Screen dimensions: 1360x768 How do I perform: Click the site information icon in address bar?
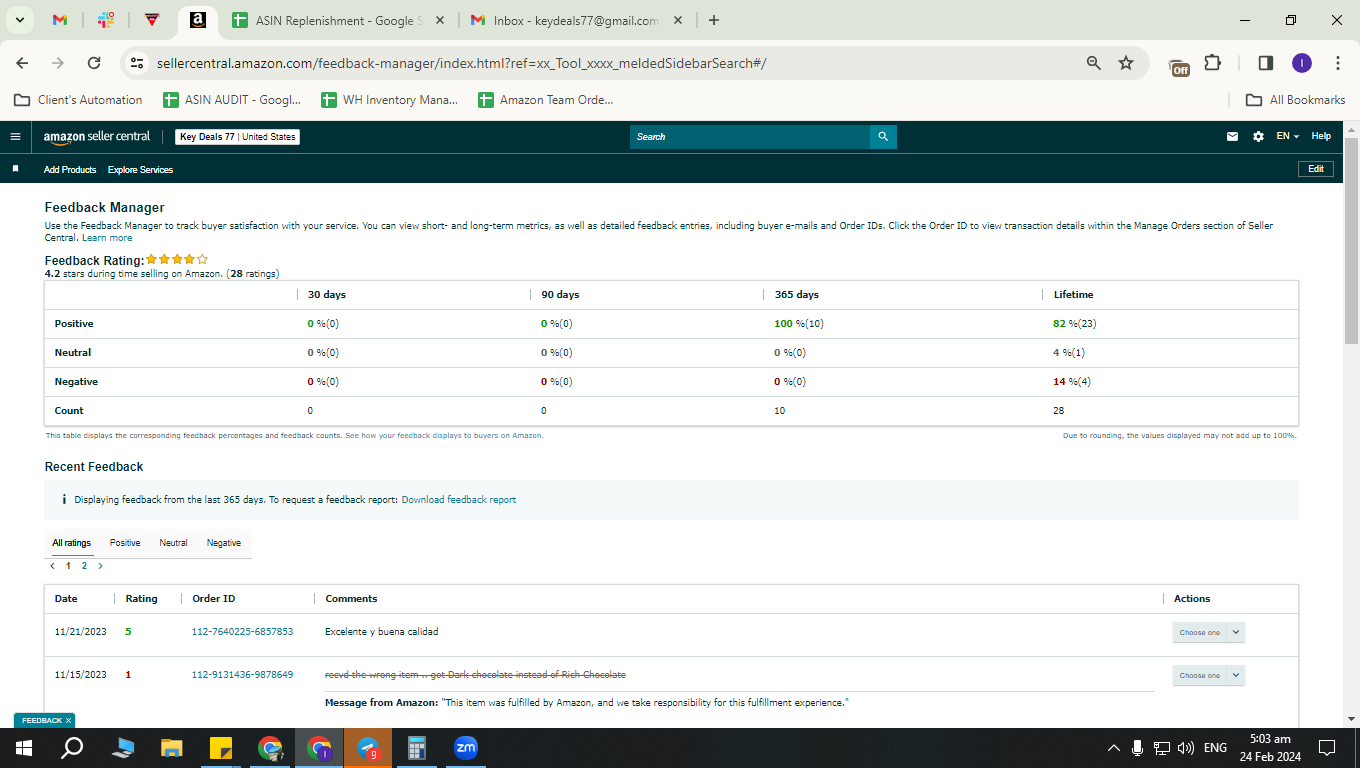click(x=138, y=63)
